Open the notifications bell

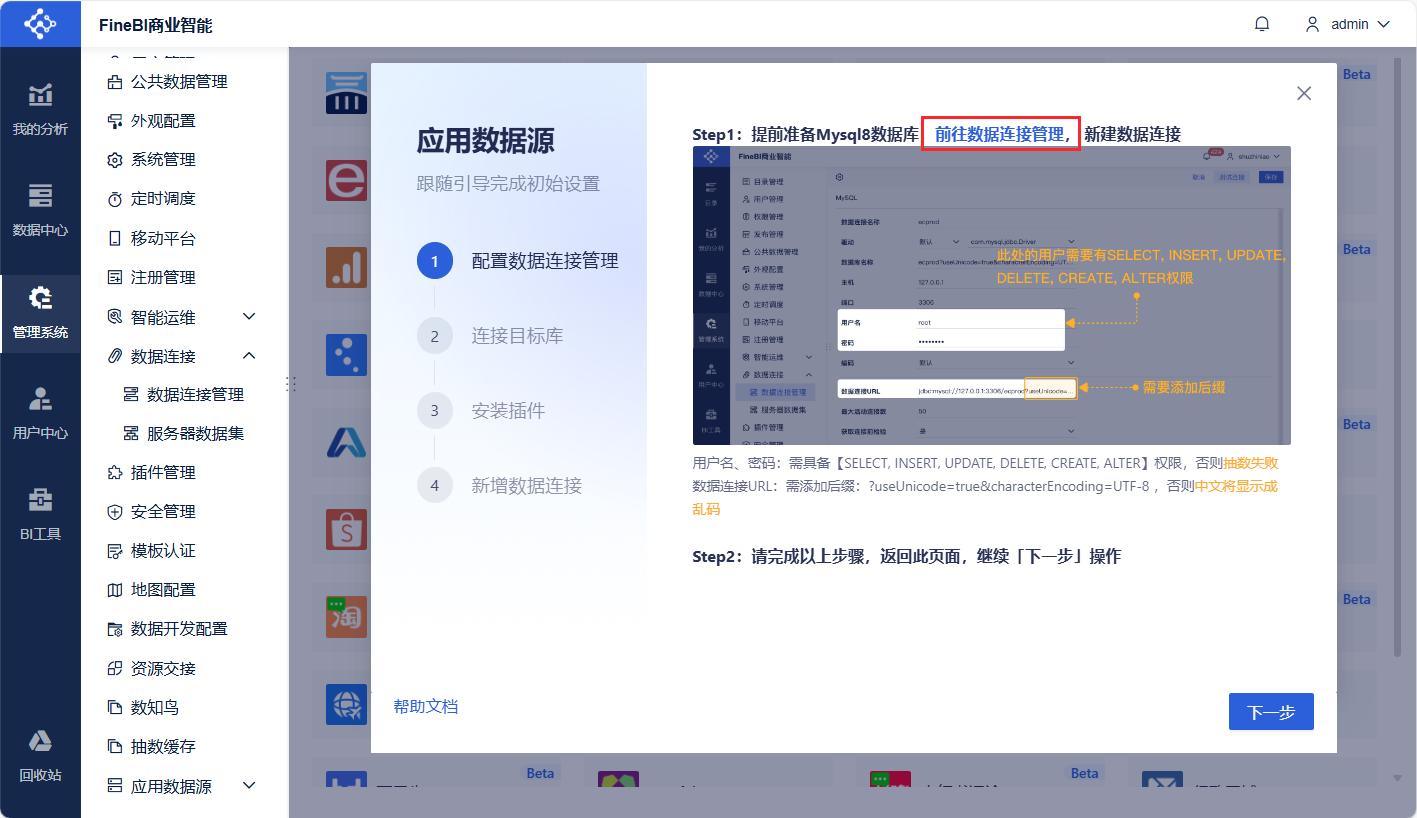tap(1262, 24)
